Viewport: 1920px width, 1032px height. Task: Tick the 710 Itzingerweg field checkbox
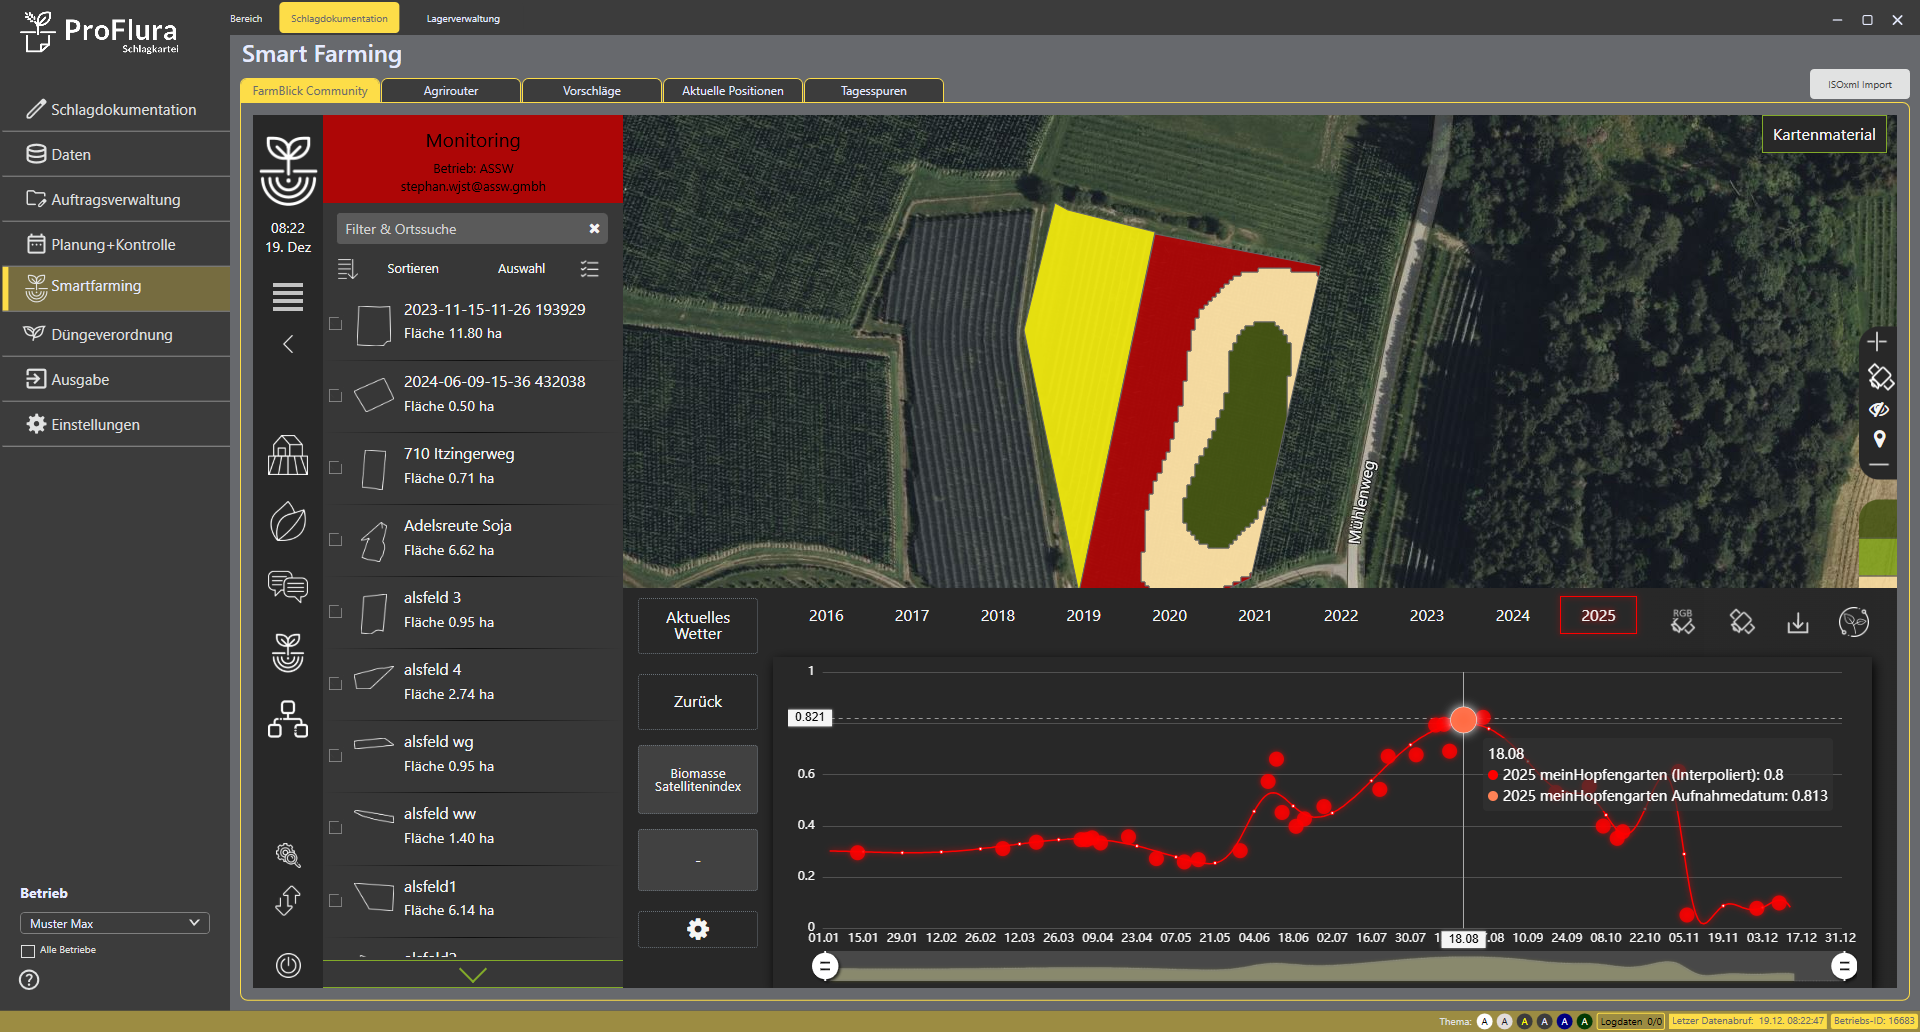[336, 468]
